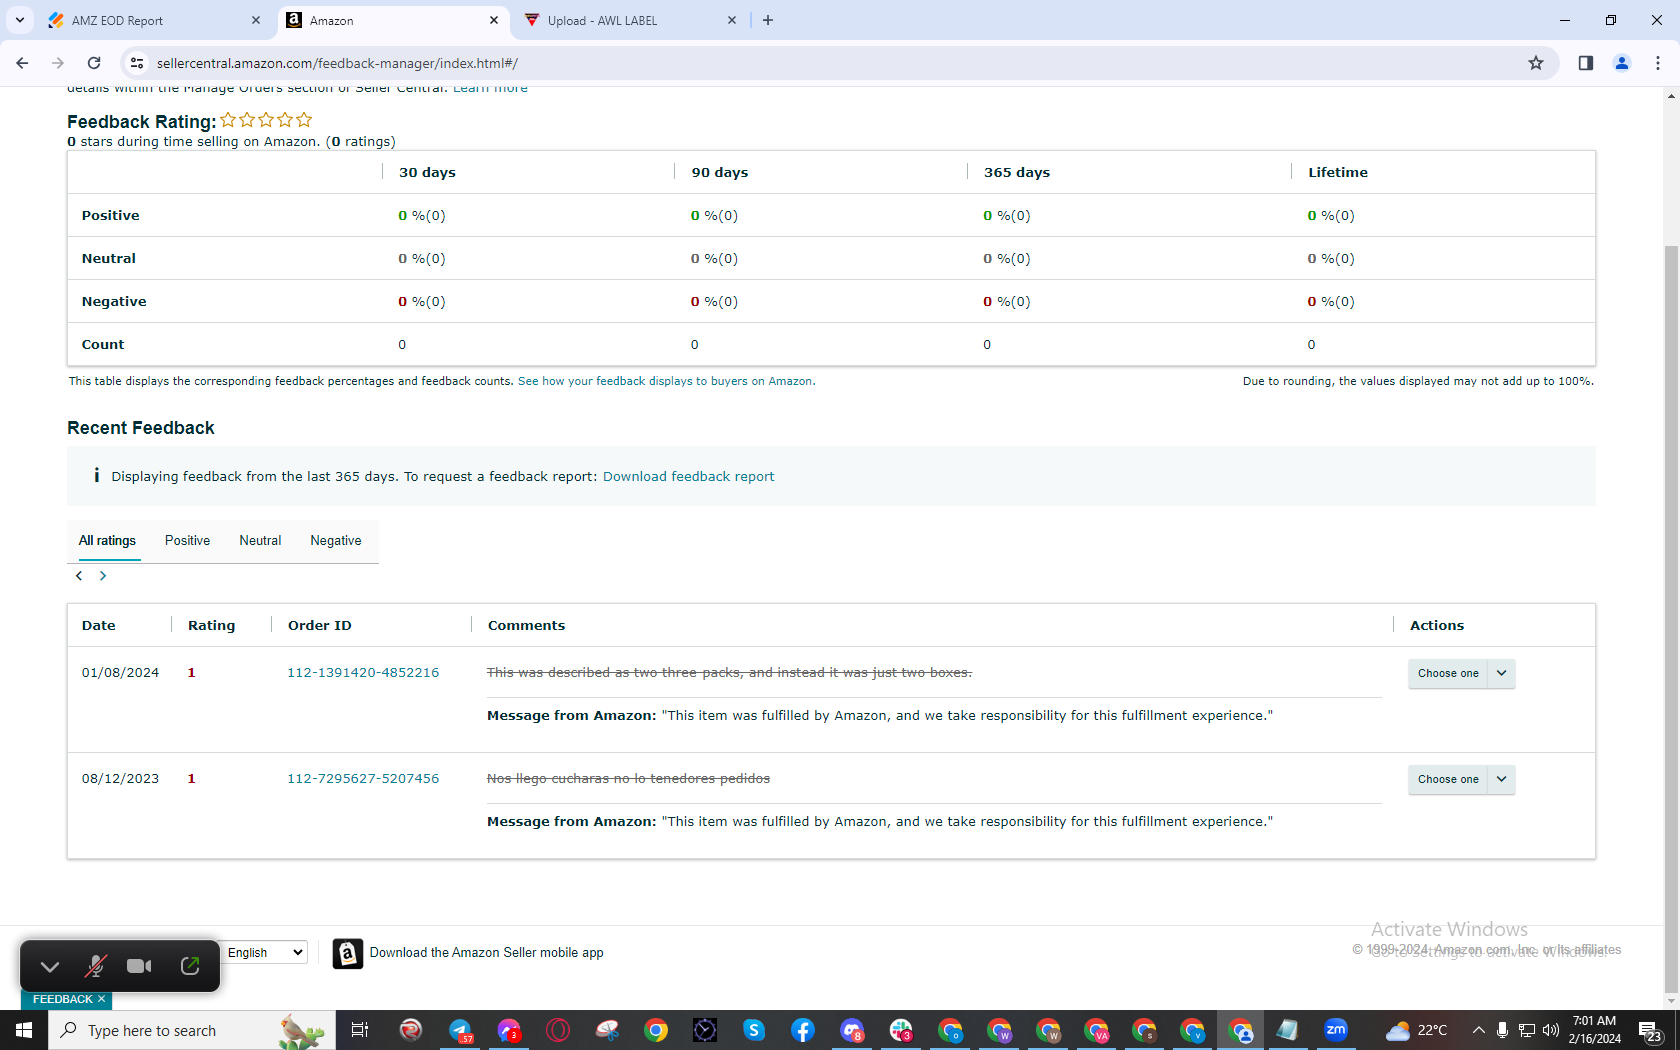
Task: Open order 112-1391420-4852216
Action: (363, 673)
